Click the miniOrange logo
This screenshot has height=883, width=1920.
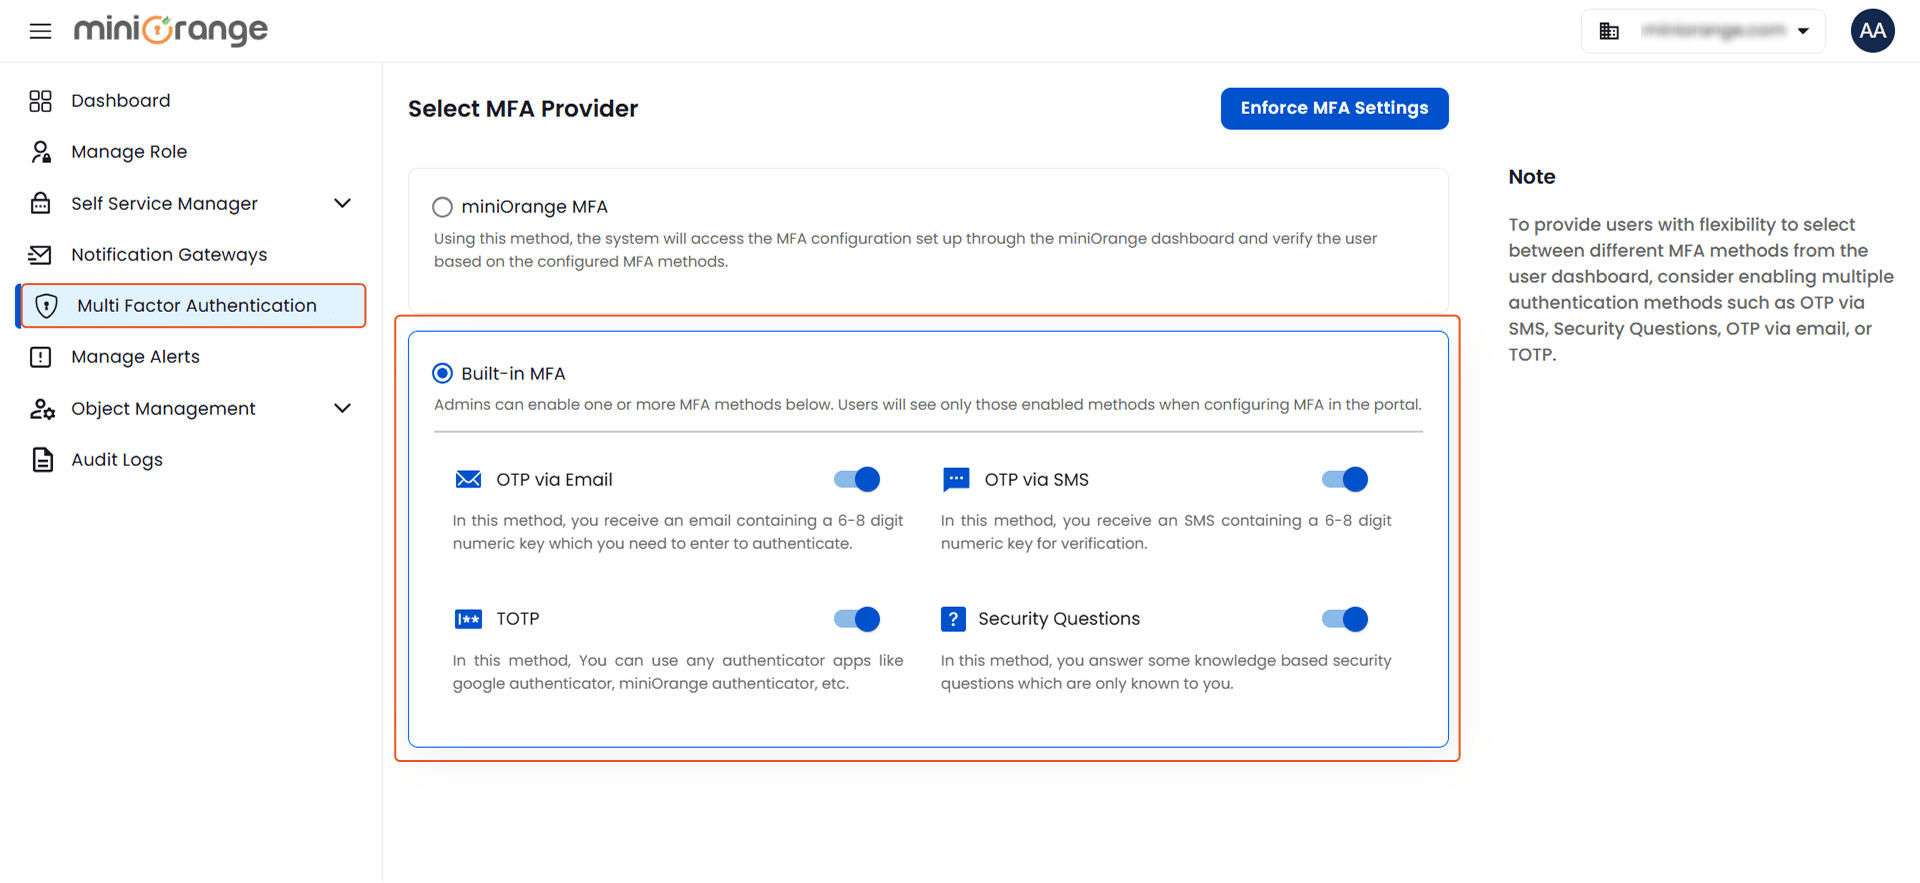click(x=170, y=31)
